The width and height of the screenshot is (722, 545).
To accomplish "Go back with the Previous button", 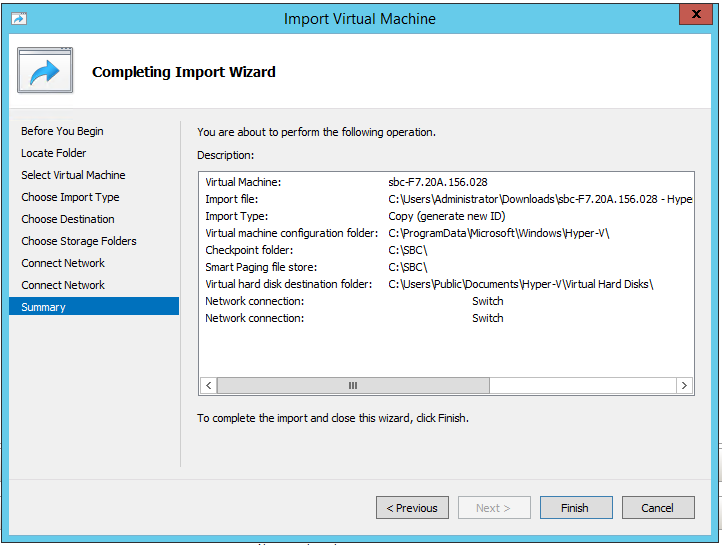I will 412,508.
